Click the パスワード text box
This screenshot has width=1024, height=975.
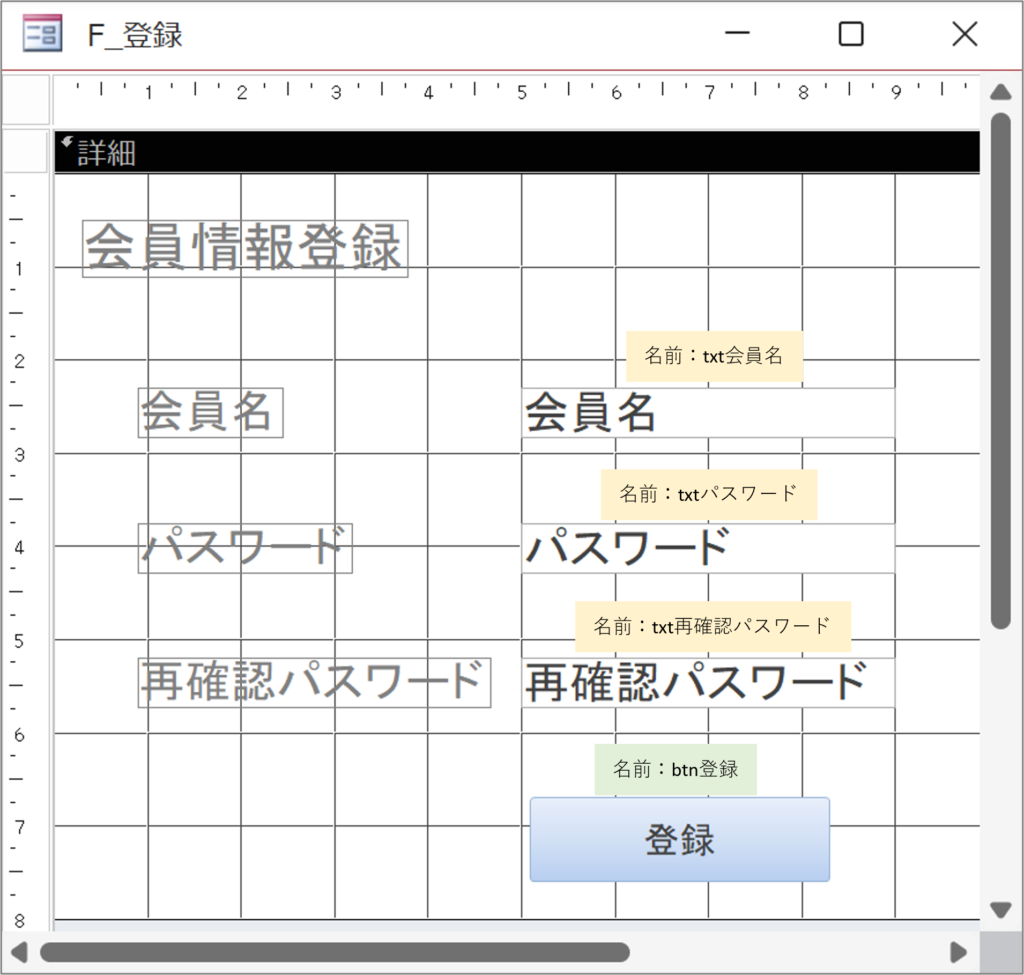pos(707,548)
